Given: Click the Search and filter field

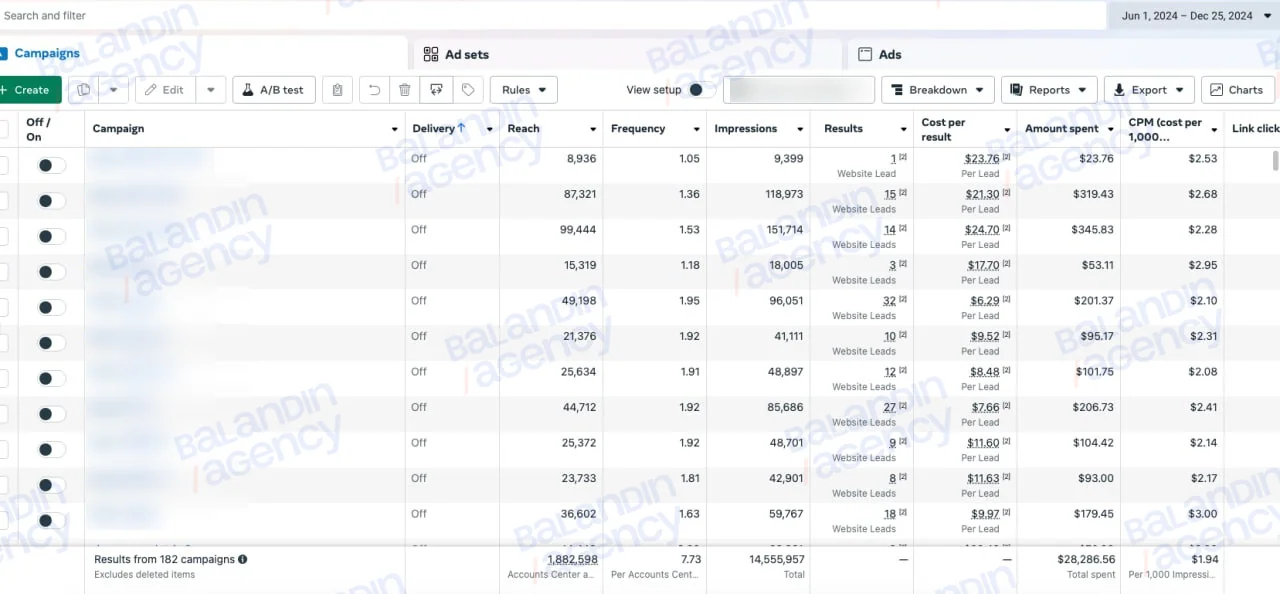Looking at the screenshot, I should coord(552,15).
